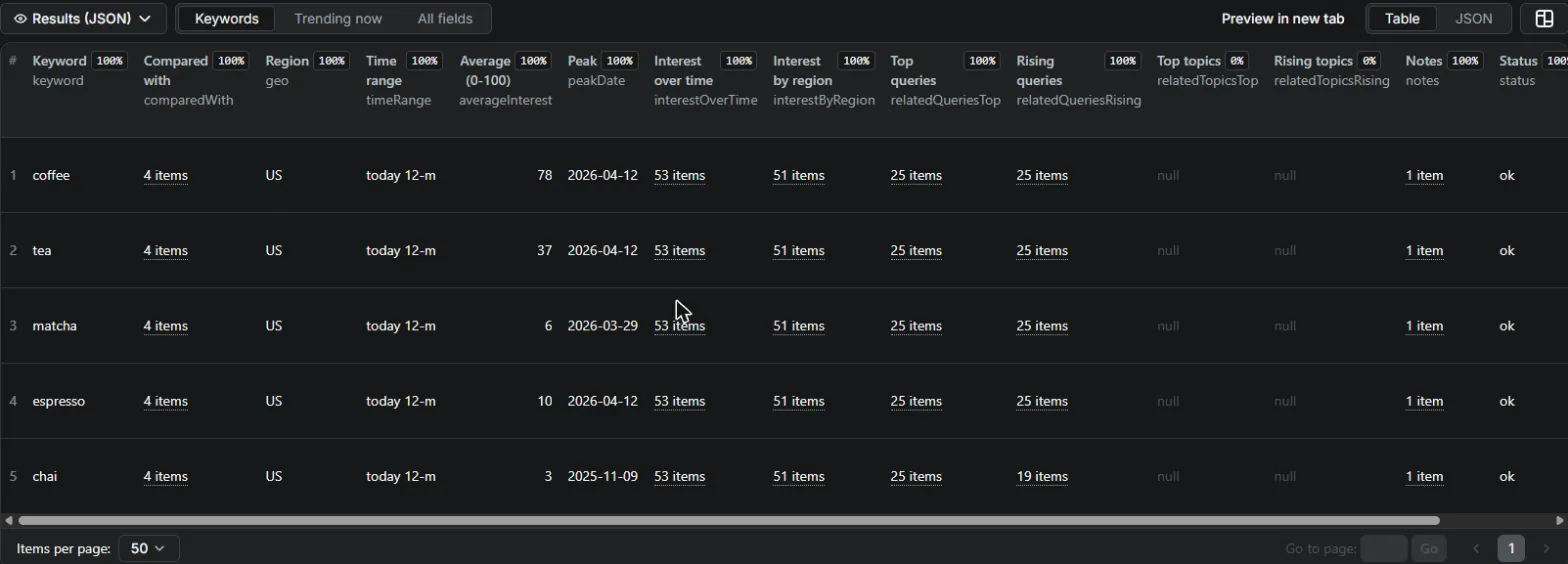Viewport: 1568px width, 564px height.
Task: Select the Table view toggle
Action: tap(1402, 18)
